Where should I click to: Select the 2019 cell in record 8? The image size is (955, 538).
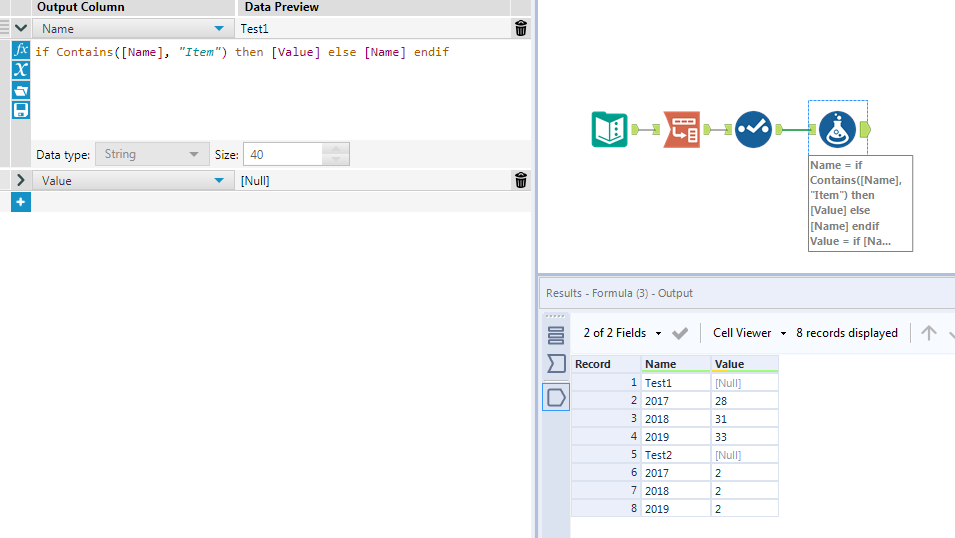tap(675, 509)
